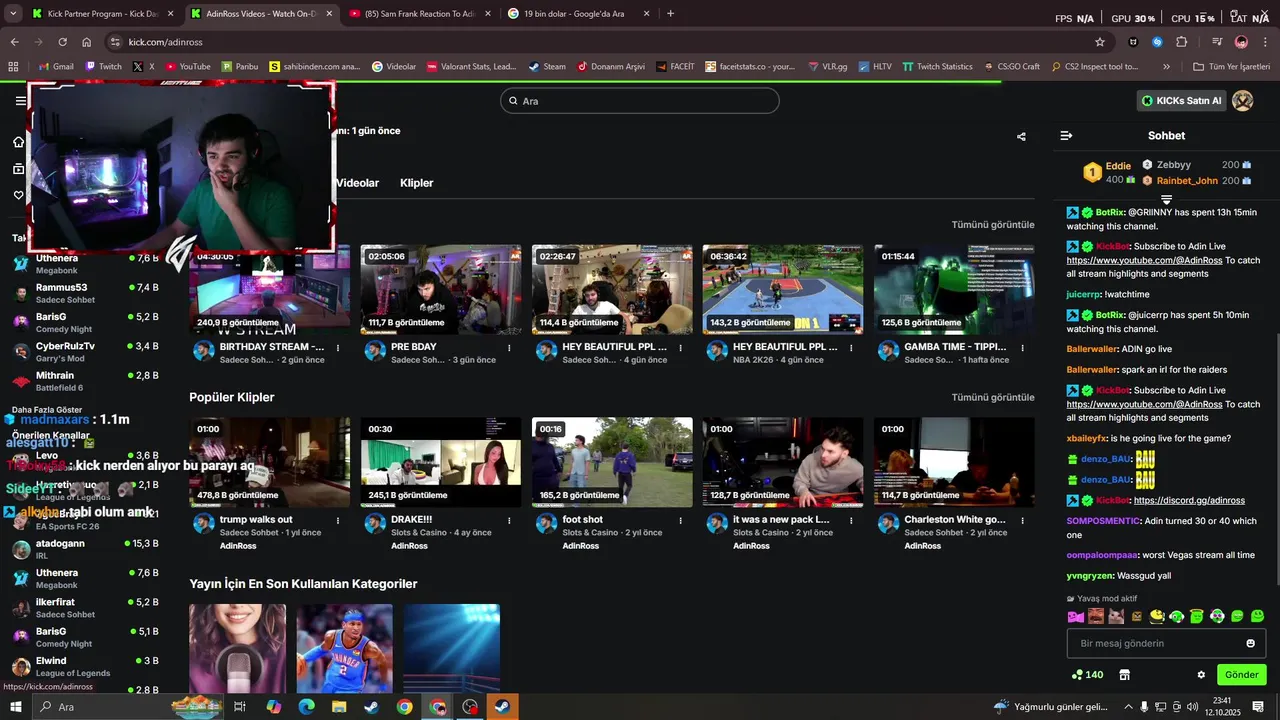1280x720 pixels.
Task: Open options menu for DRAKE!!! clip
Action: [x=509, y=520]
